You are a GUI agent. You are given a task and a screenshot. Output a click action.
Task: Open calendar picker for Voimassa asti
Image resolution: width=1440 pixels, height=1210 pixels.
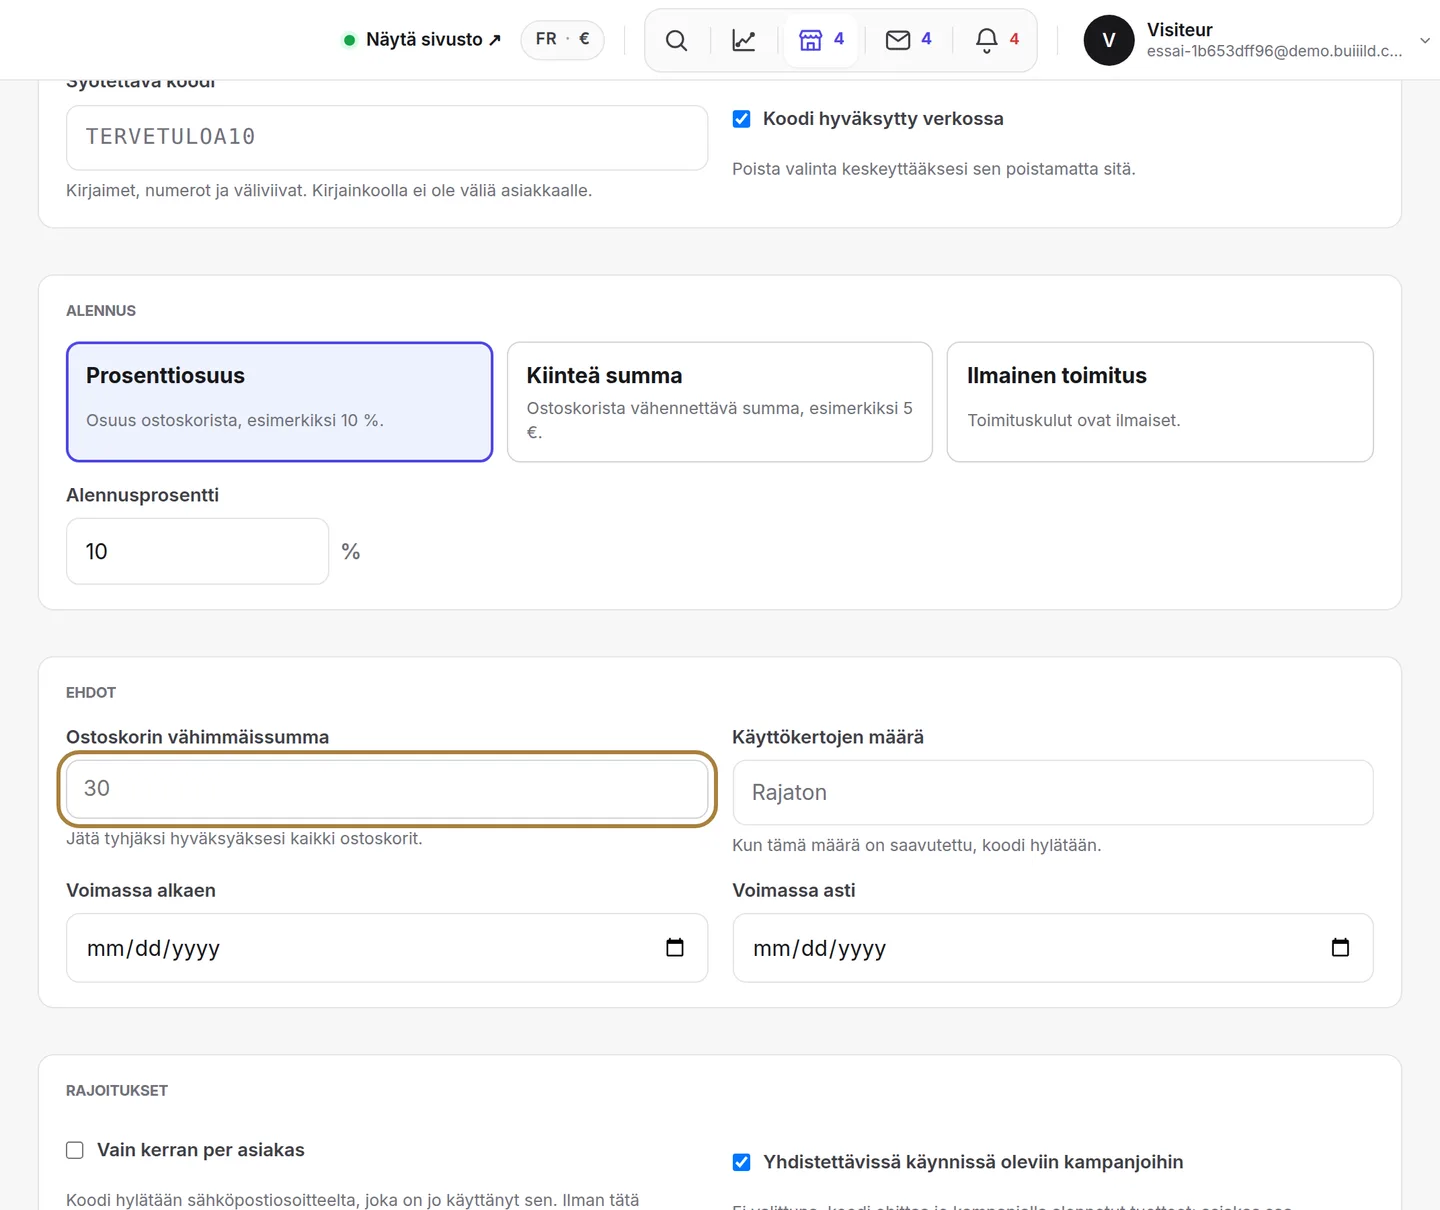(x=1340, y=948)
